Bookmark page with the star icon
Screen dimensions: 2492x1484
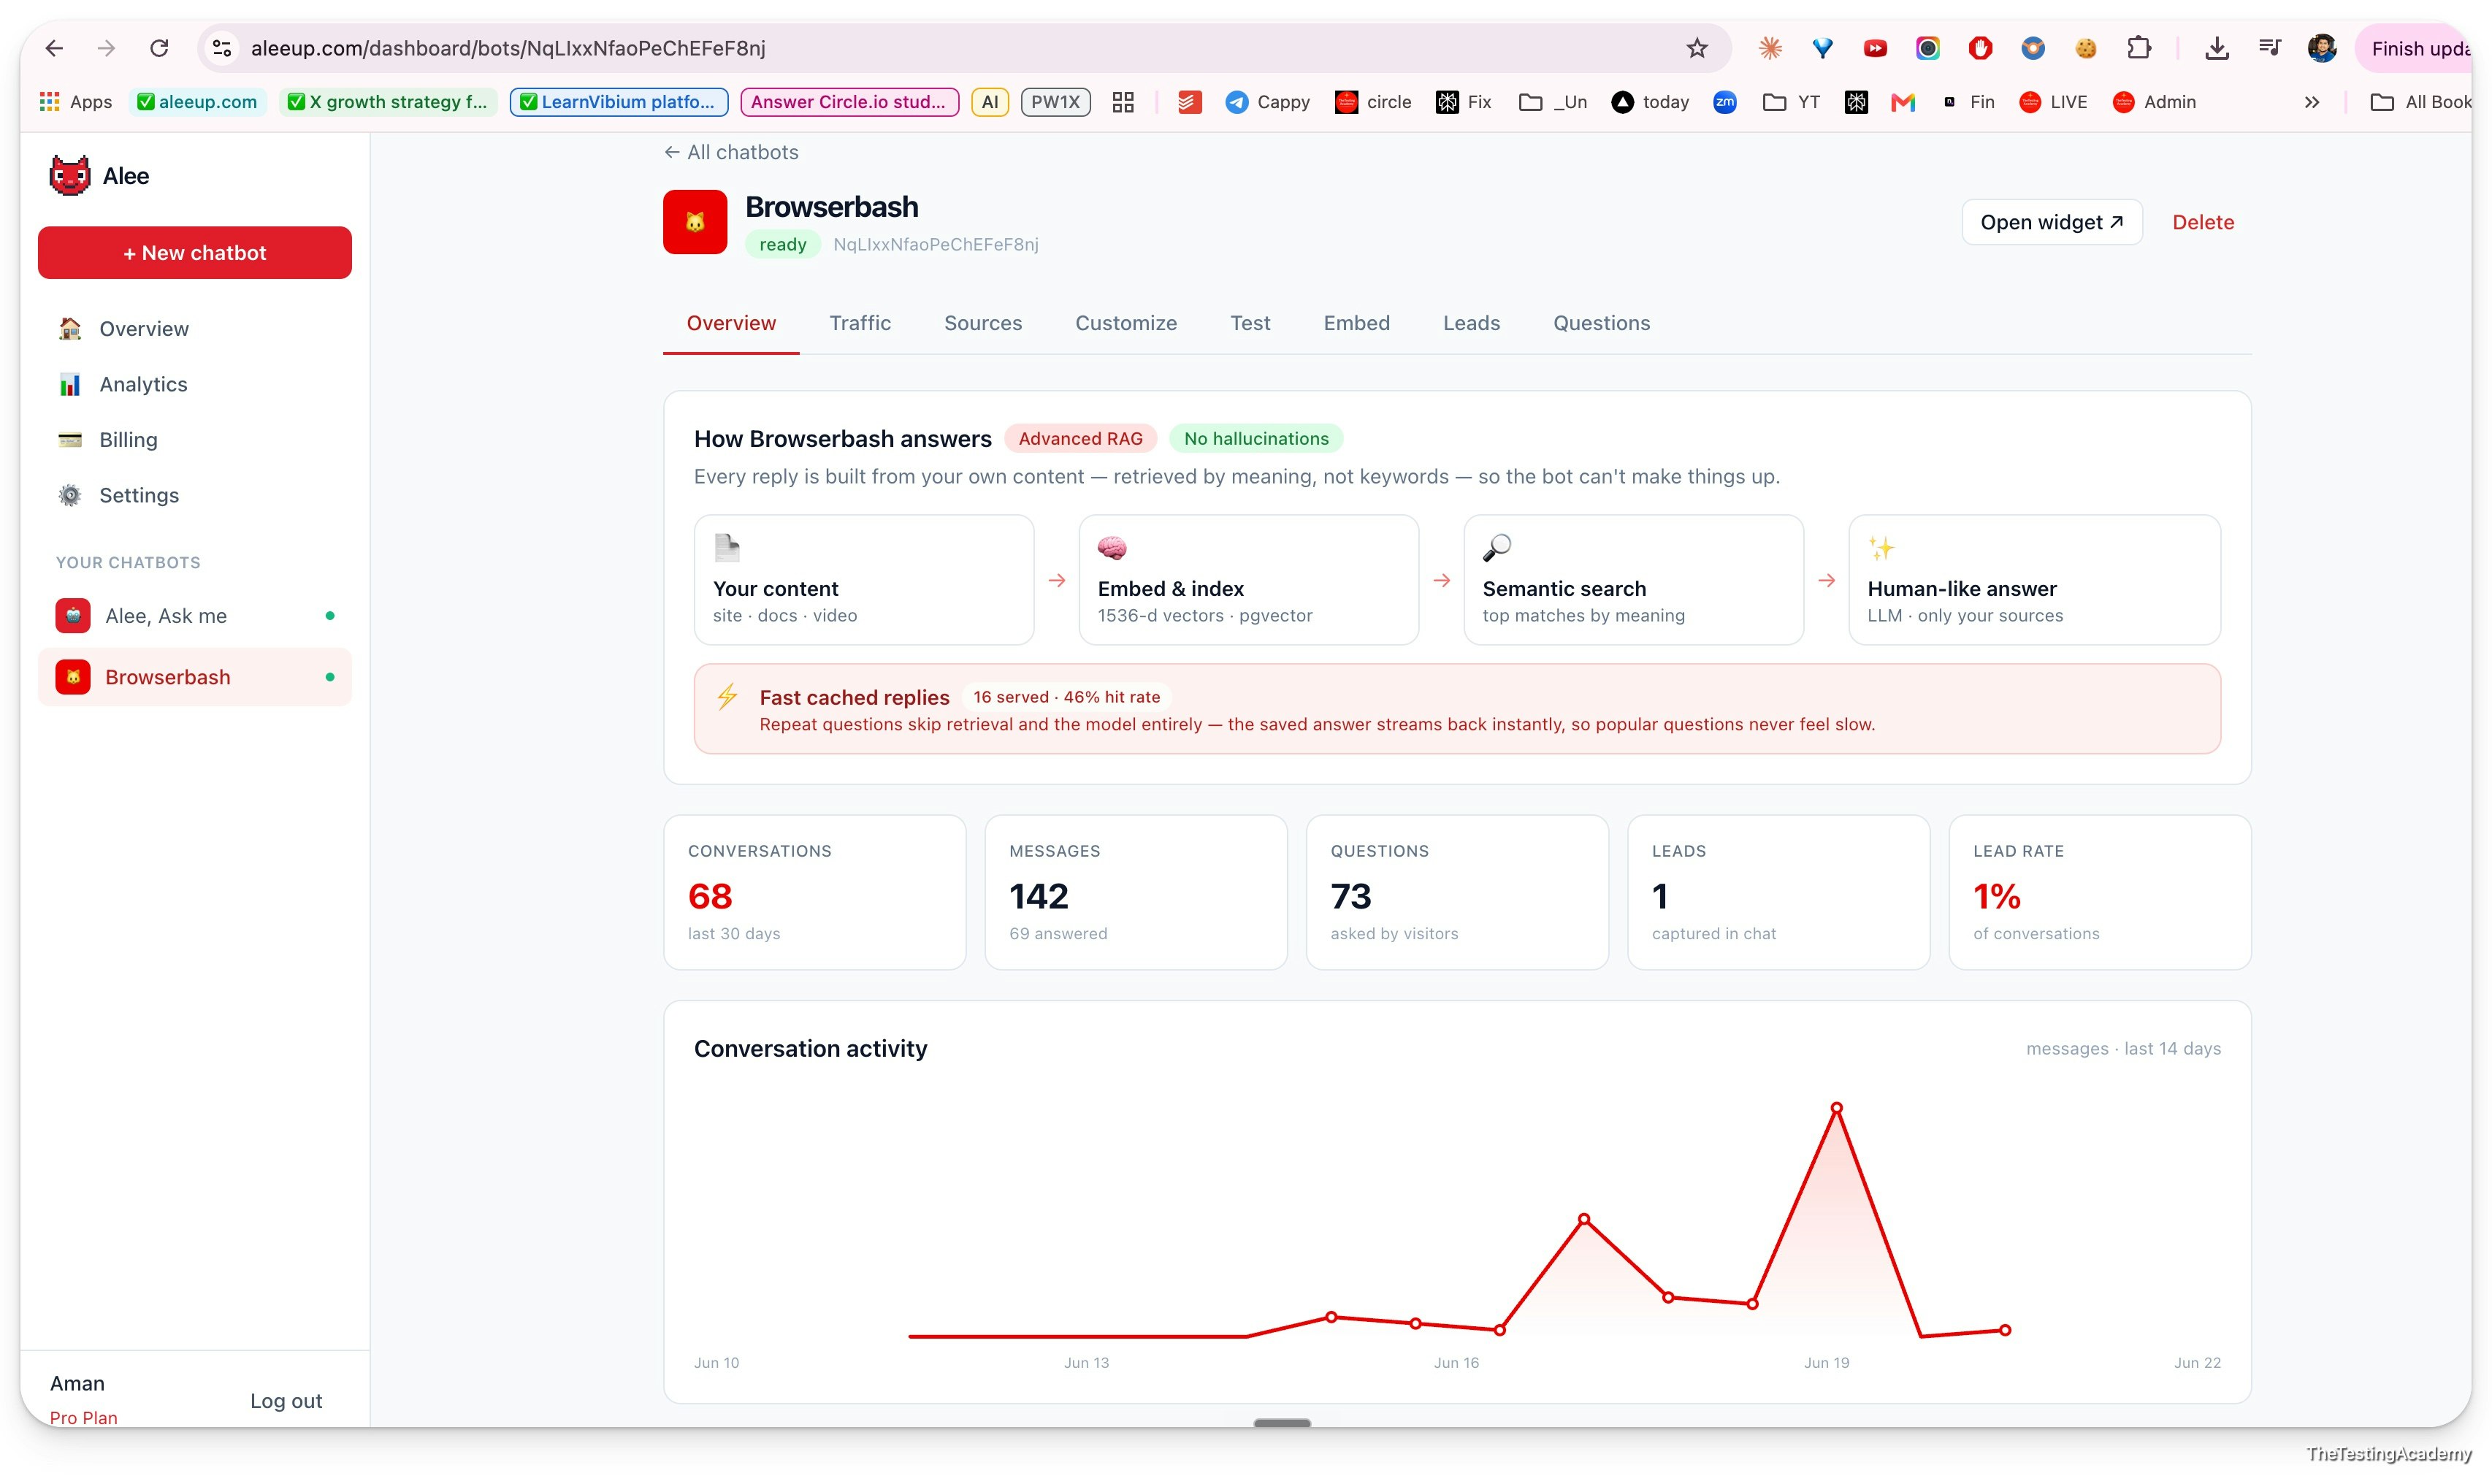1696,48
